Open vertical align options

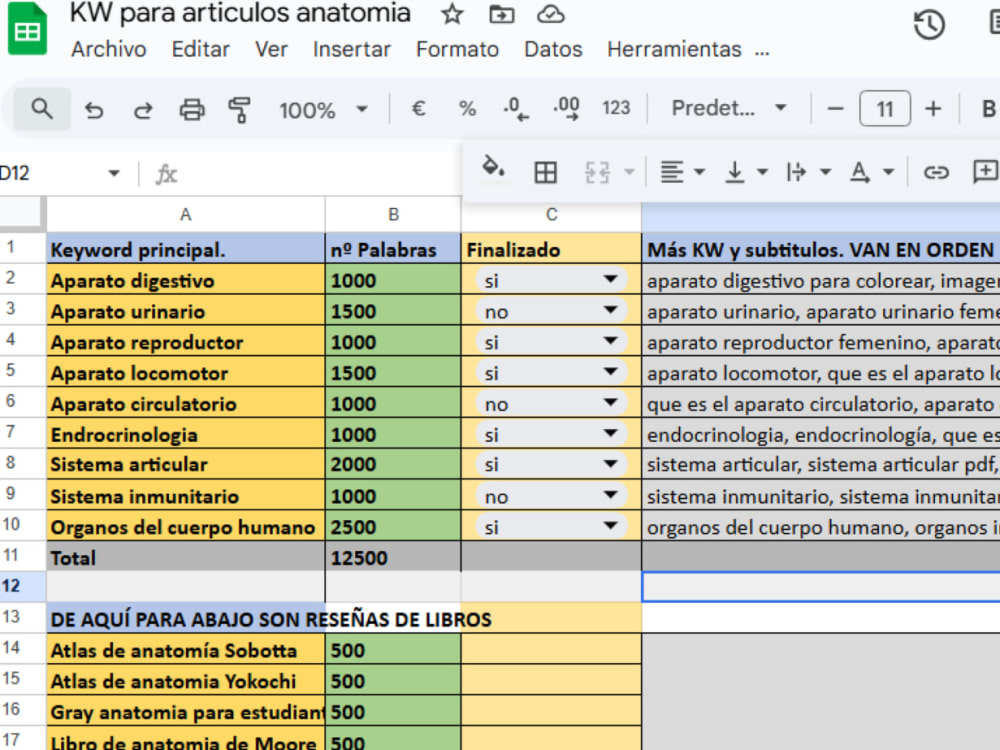click(746, 172)
